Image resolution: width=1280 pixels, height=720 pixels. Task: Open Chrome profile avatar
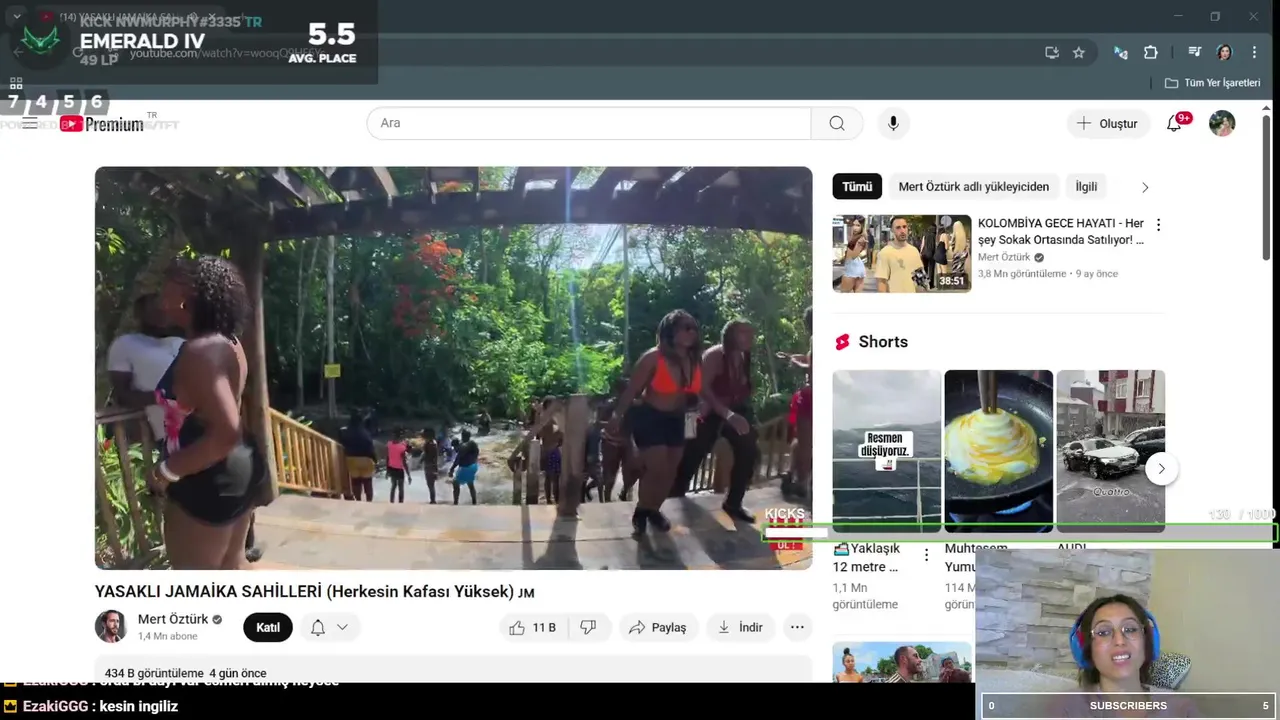coord(1224,52)
